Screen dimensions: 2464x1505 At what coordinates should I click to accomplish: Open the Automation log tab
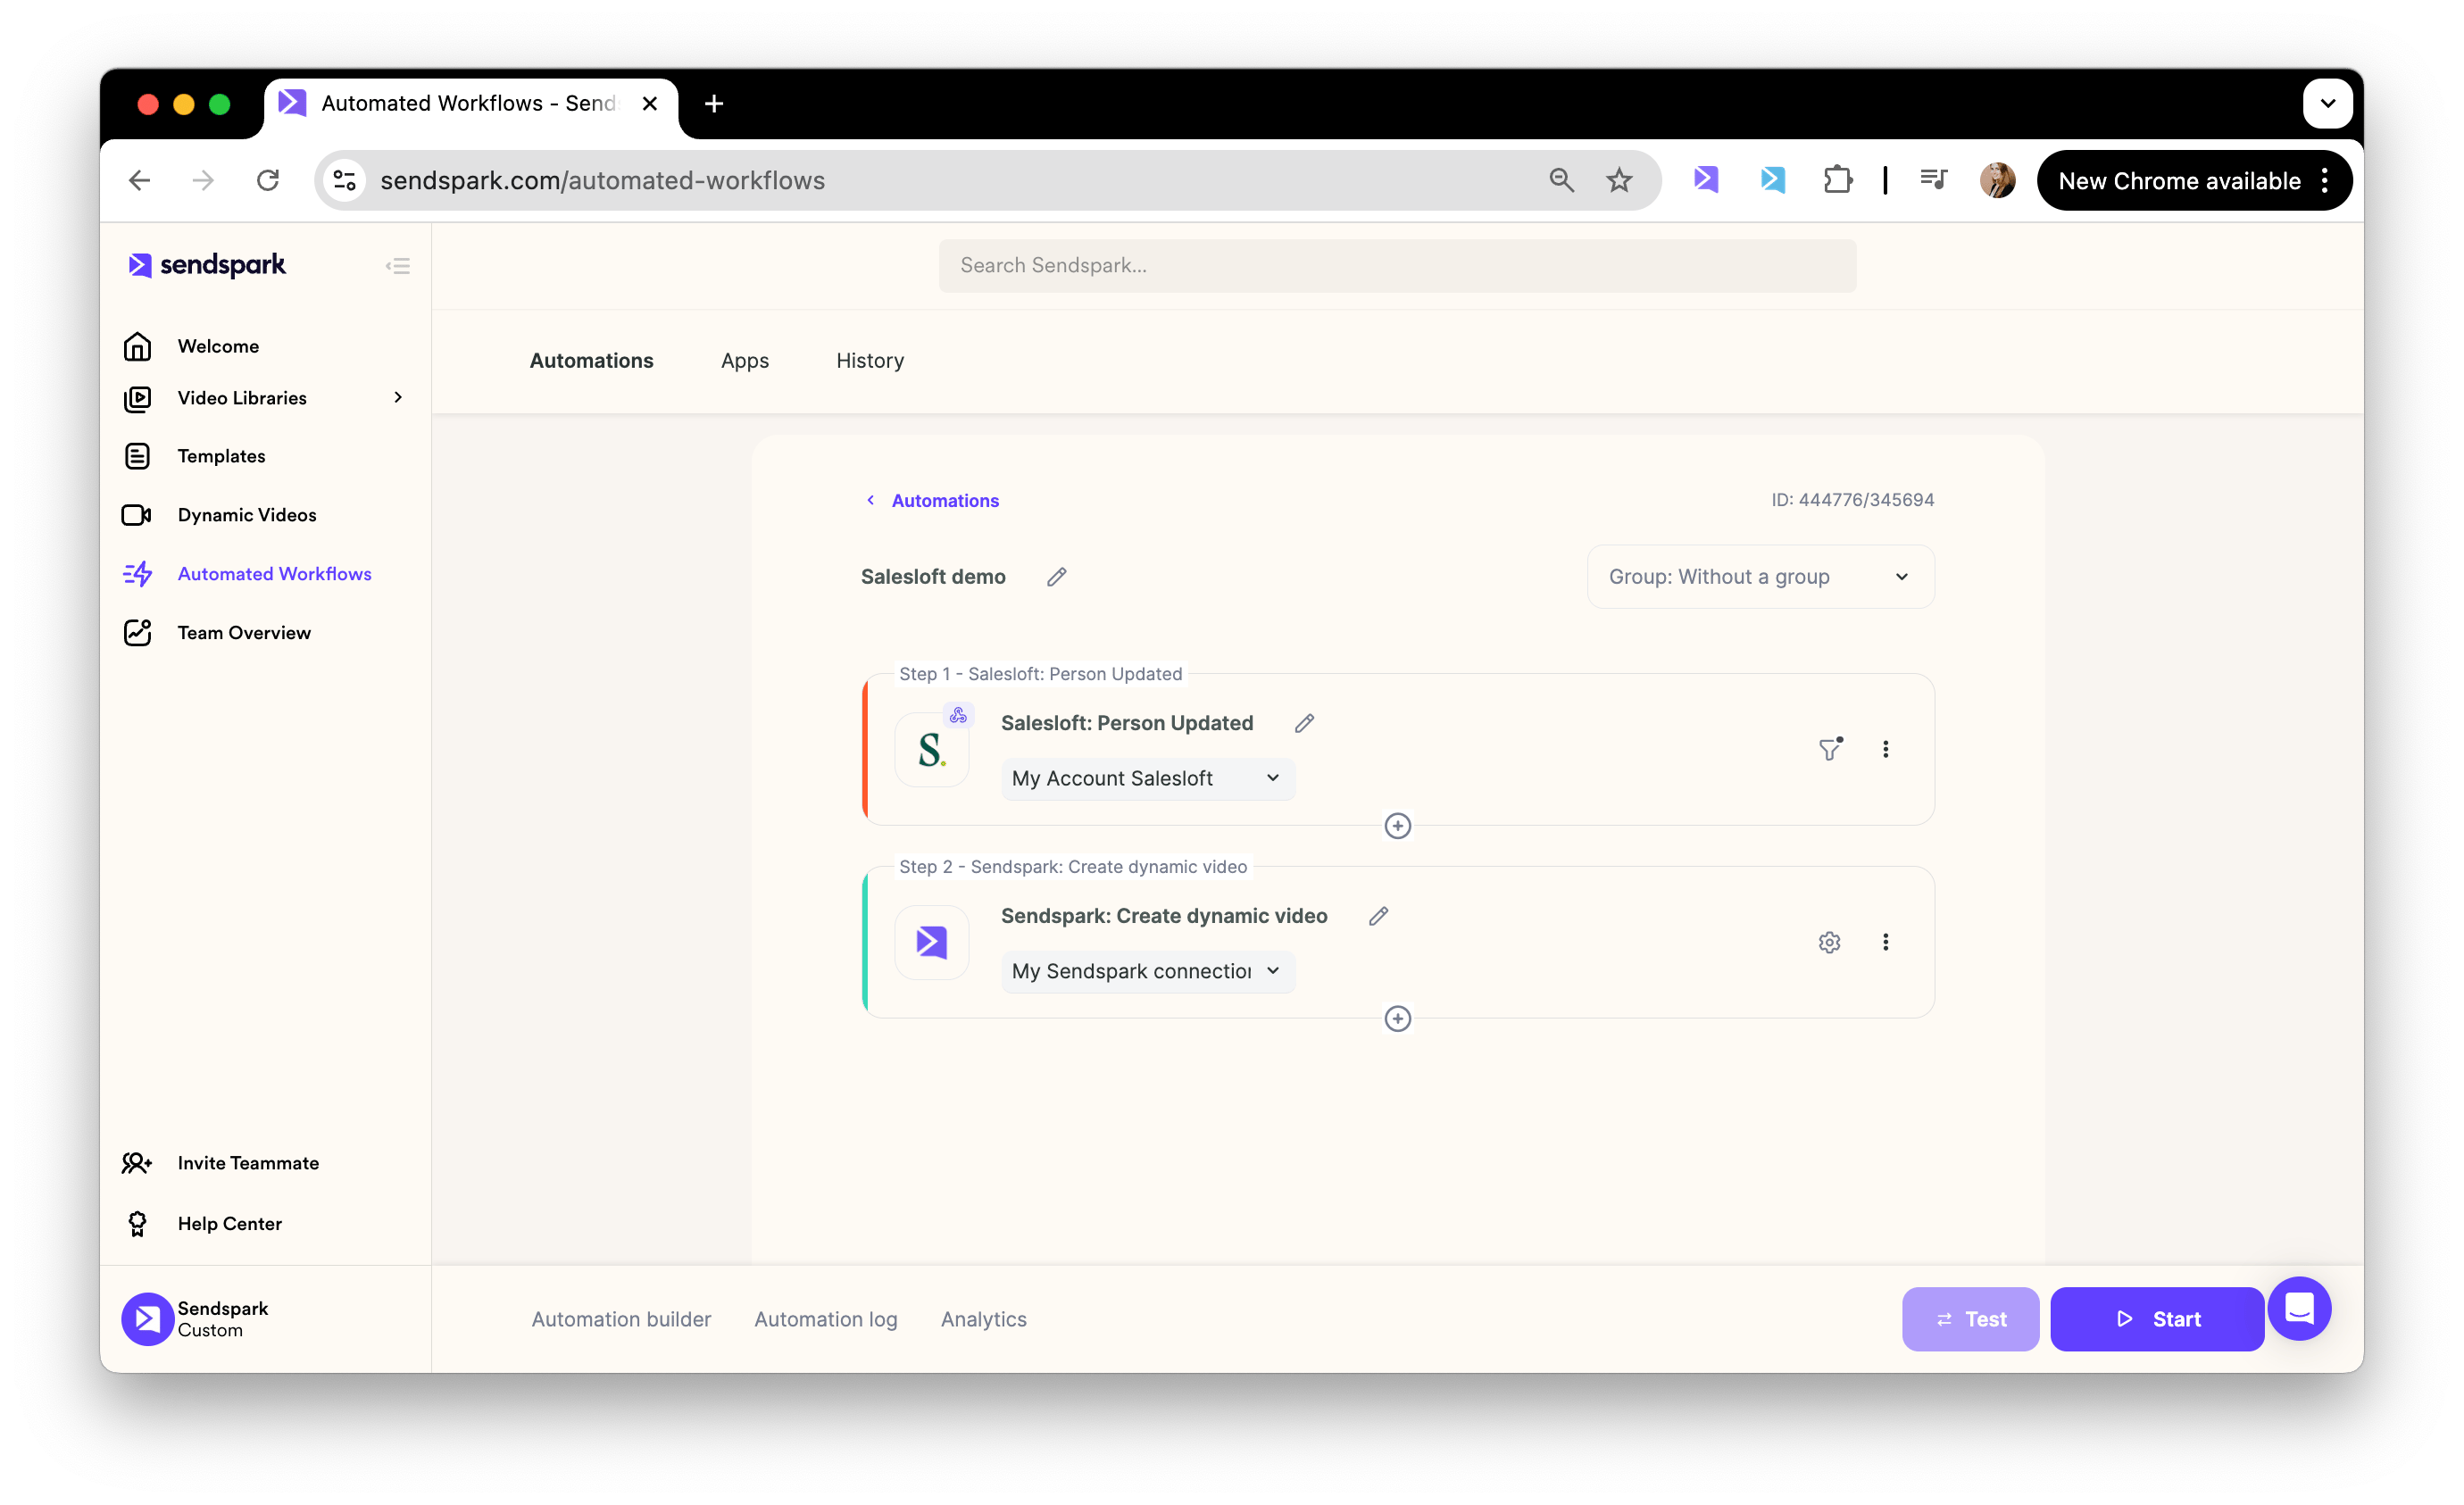[x=826, y=1320]
